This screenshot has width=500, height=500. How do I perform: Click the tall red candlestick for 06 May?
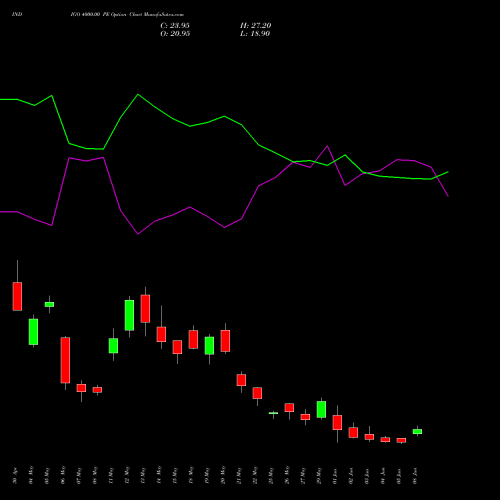[x=65, y=360]
